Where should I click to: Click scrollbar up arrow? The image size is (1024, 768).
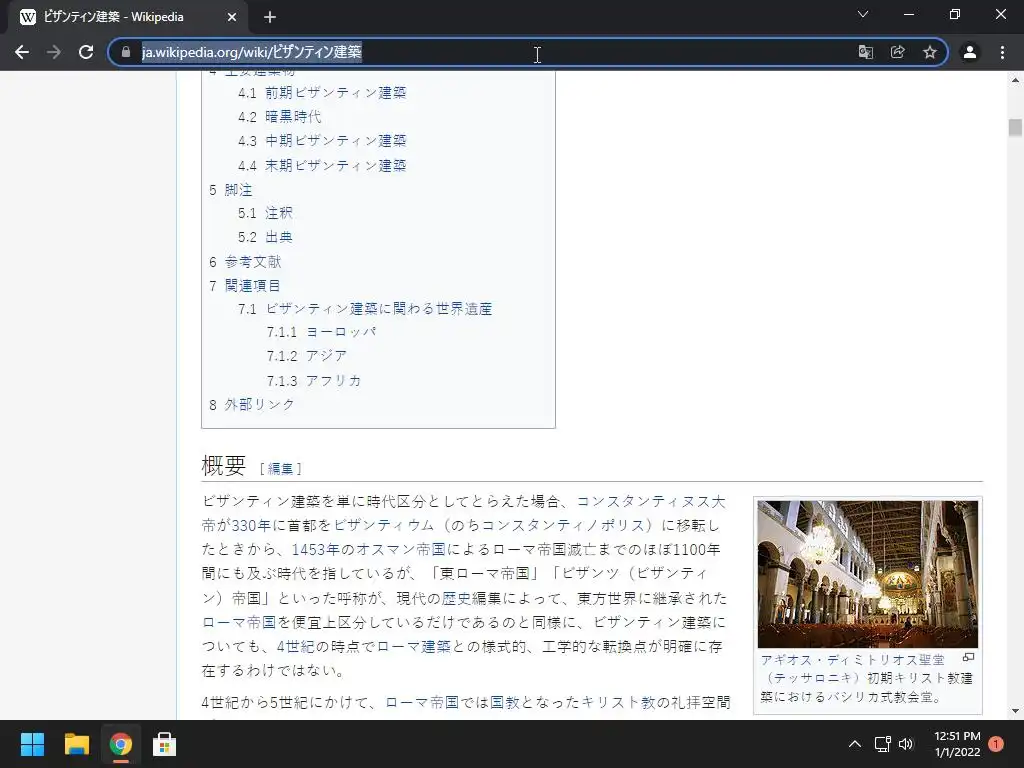(x=1015, y=80)
